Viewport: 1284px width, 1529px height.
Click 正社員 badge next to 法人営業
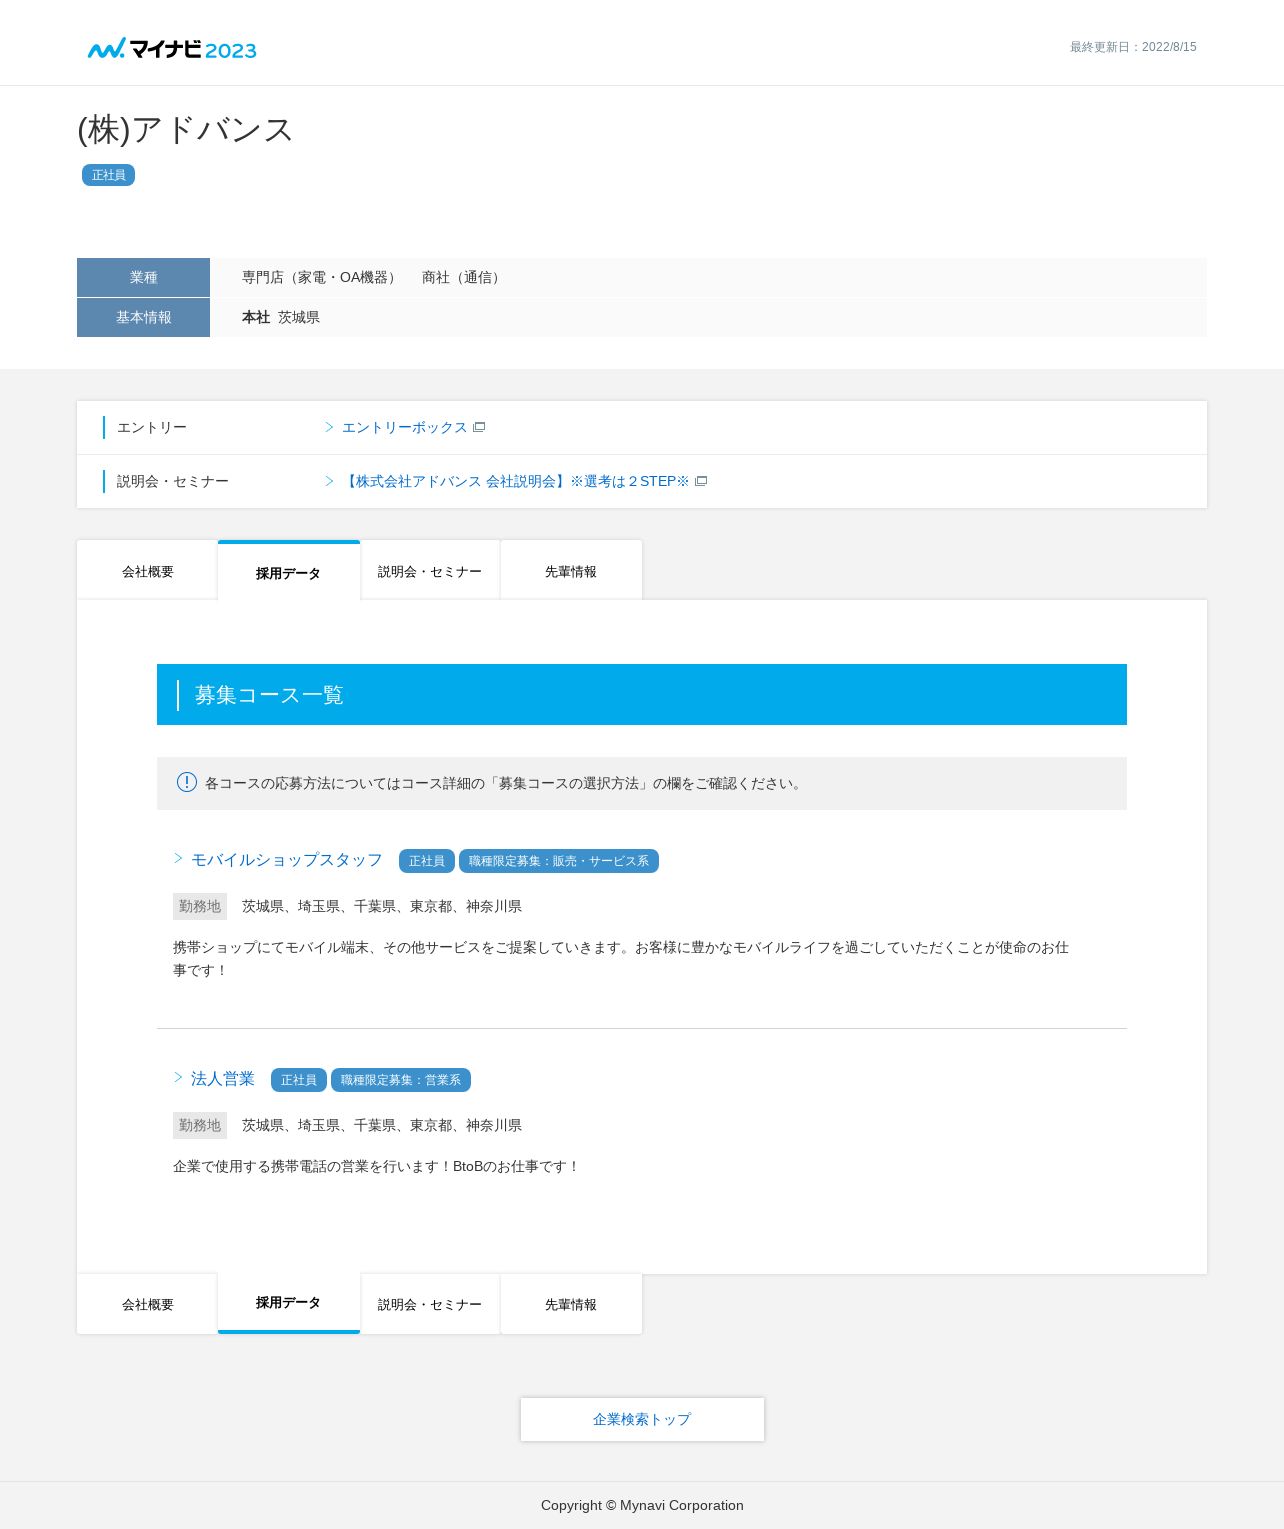[299, 1080]
